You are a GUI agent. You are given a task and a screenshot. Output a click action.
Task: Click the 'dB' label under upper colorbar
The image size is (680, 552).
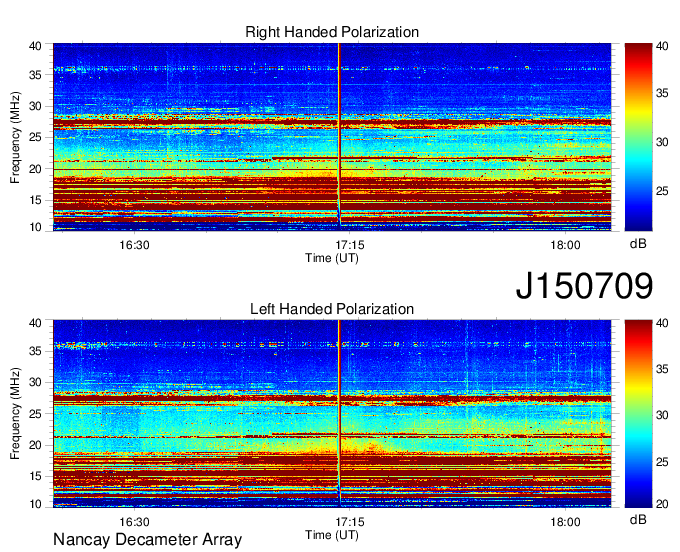click(638, 244)
